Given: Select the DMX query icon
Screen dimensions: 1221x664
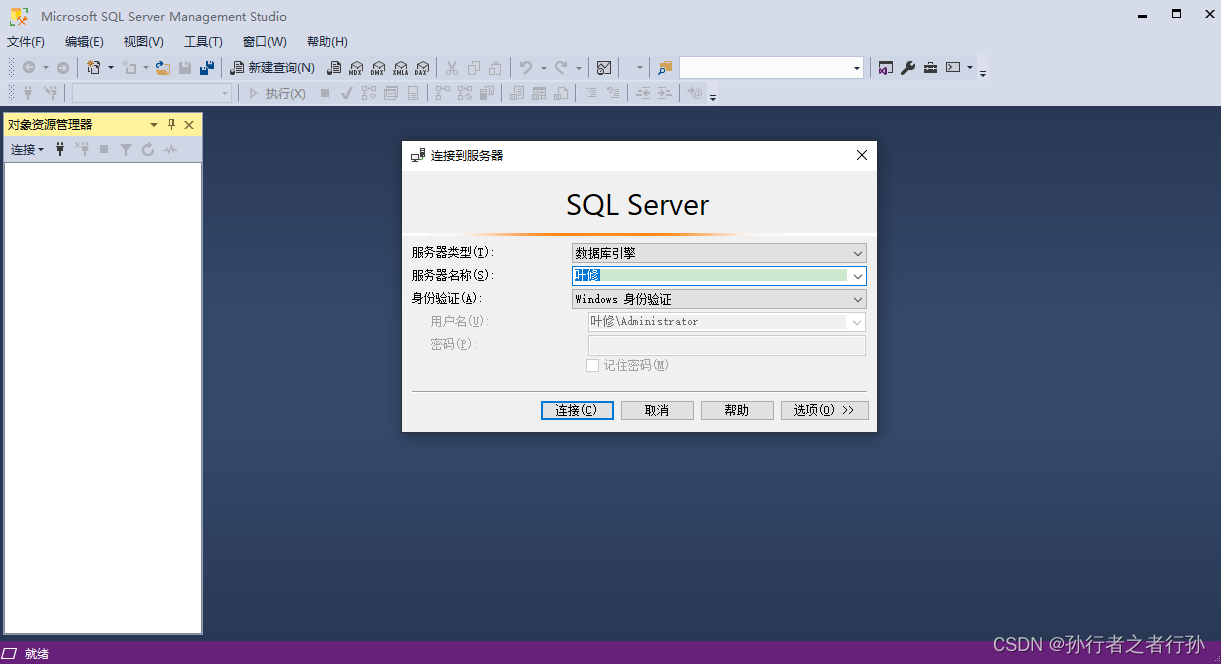Looking at the screenshot, I should click(379, 67).
